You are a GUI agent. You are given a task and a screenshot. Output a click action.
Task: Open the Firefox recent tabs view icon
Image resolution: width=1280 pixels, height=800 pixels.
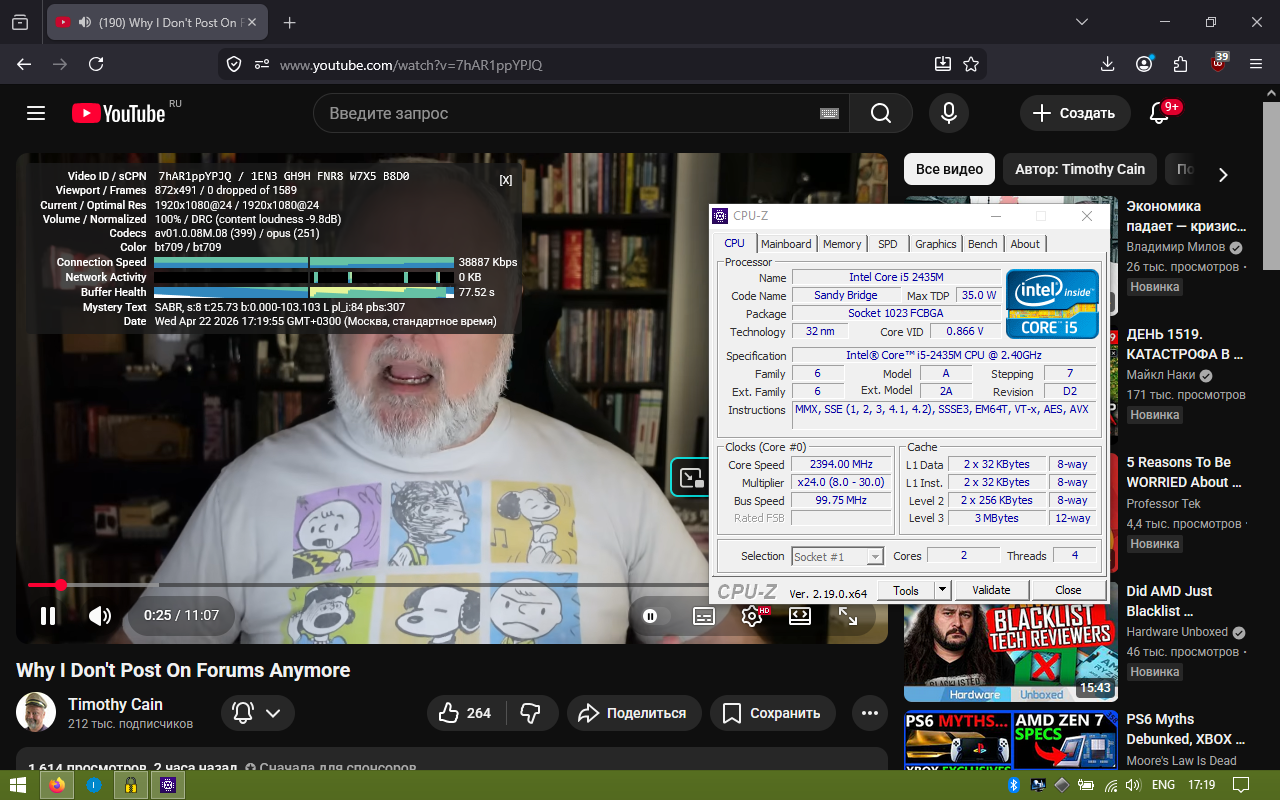tap(20, 22)
